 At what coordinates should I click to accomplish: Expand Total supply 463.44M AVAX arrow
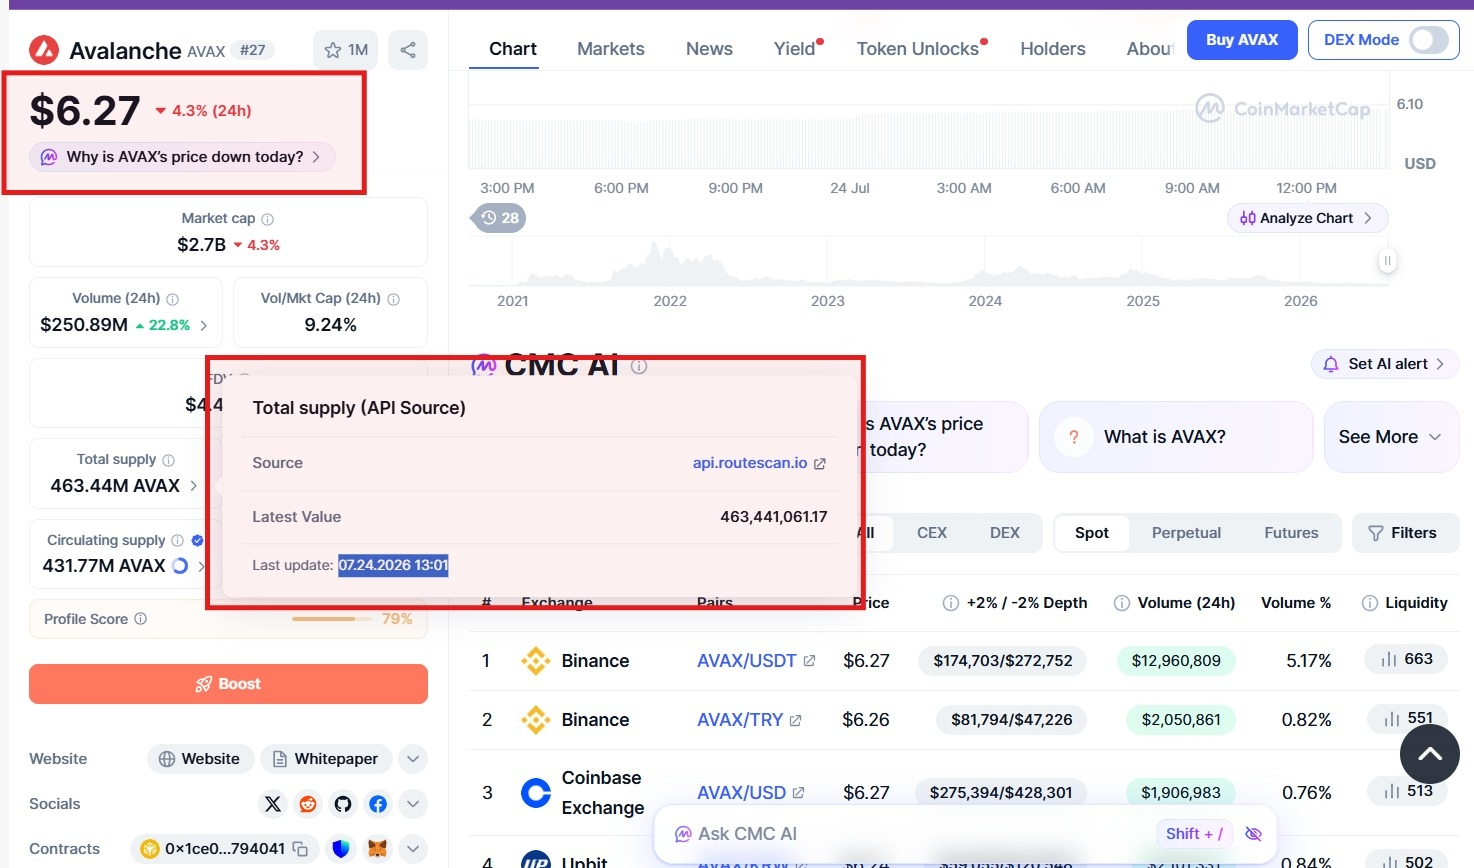pyautogui.click(x=193, y=486)
